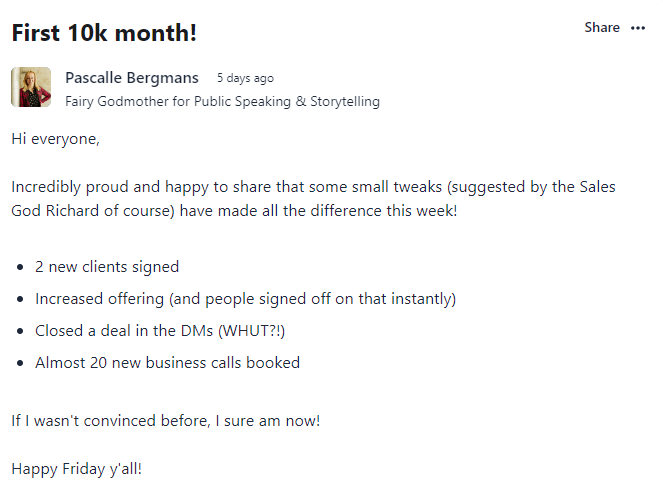The width and height of the screenshot is (663, 485).
Task: Click the 'First 10k month!' post title
Action: point(104,32)
